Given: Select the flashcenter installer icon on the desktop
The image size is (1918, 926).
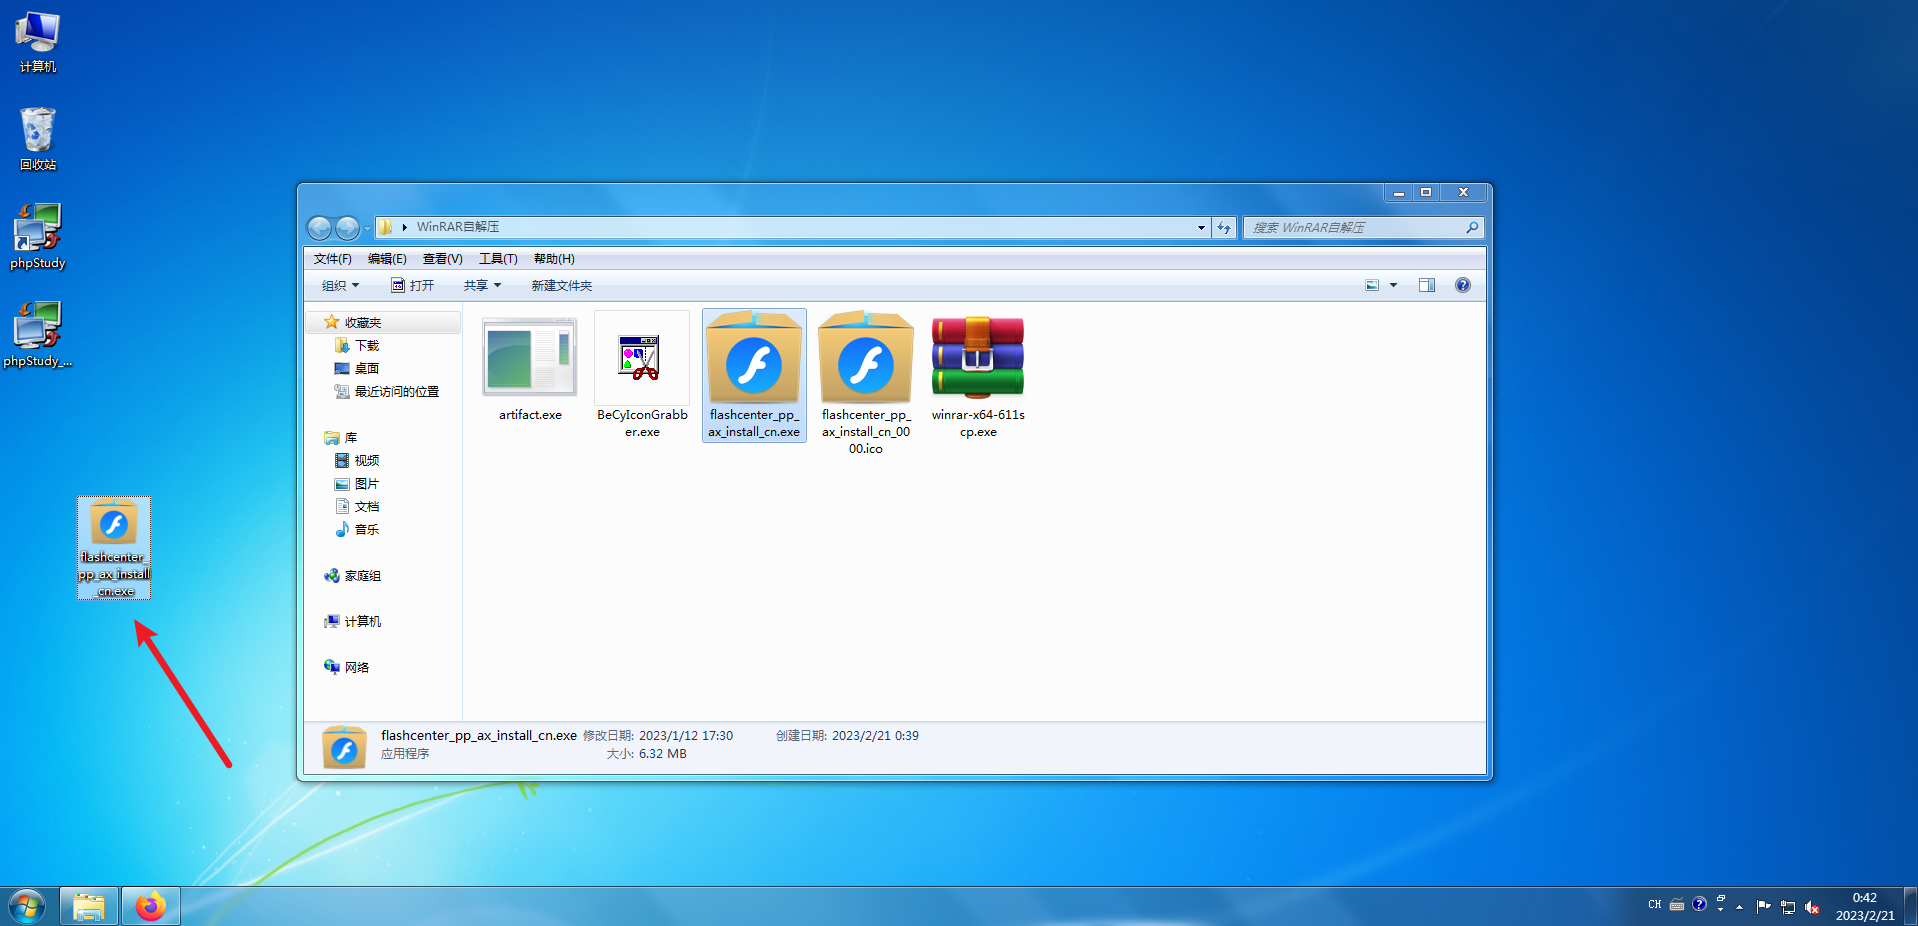Looking at the screenshot, I should (x=114, y=548).
